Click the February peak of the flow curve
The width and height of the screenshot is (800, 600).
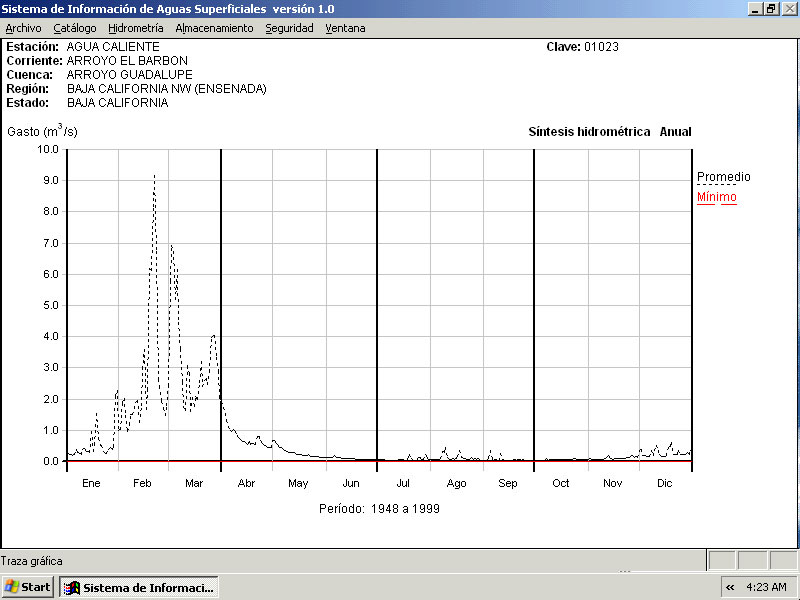(x=154, y=176)
